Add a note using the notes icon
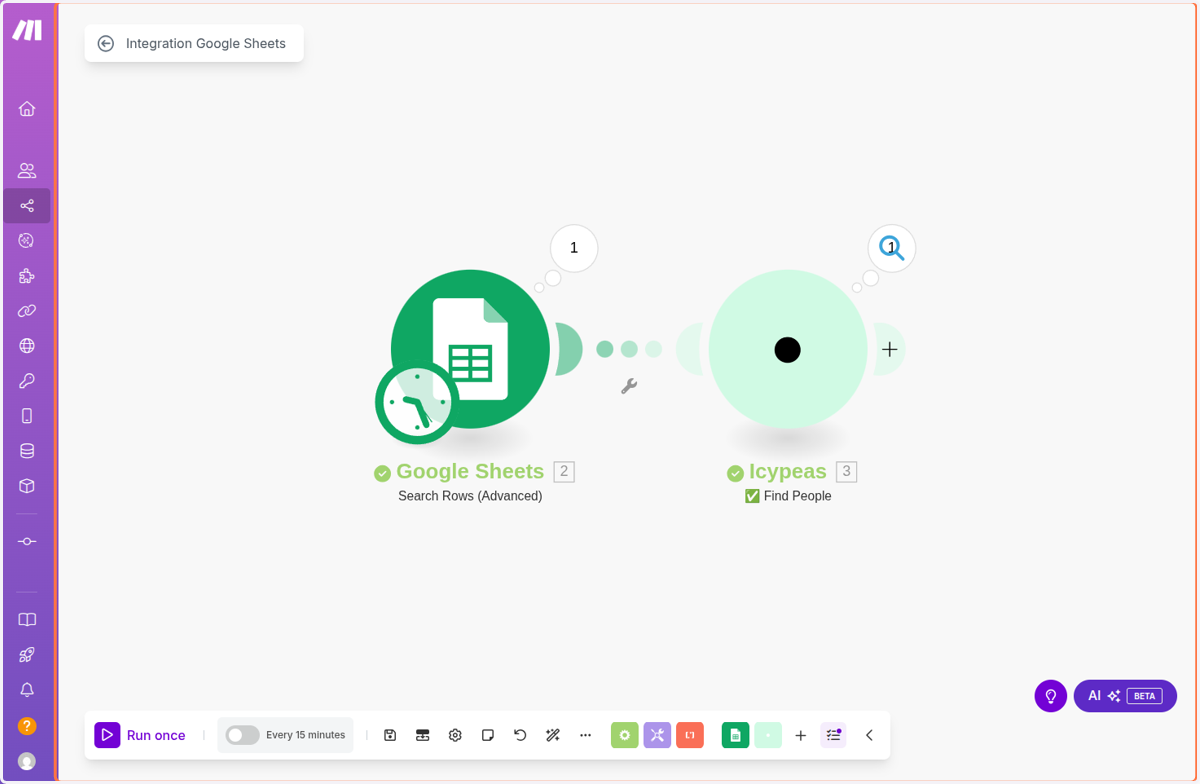The height and width of the screenshot is (784, 1200). point(488,735)
